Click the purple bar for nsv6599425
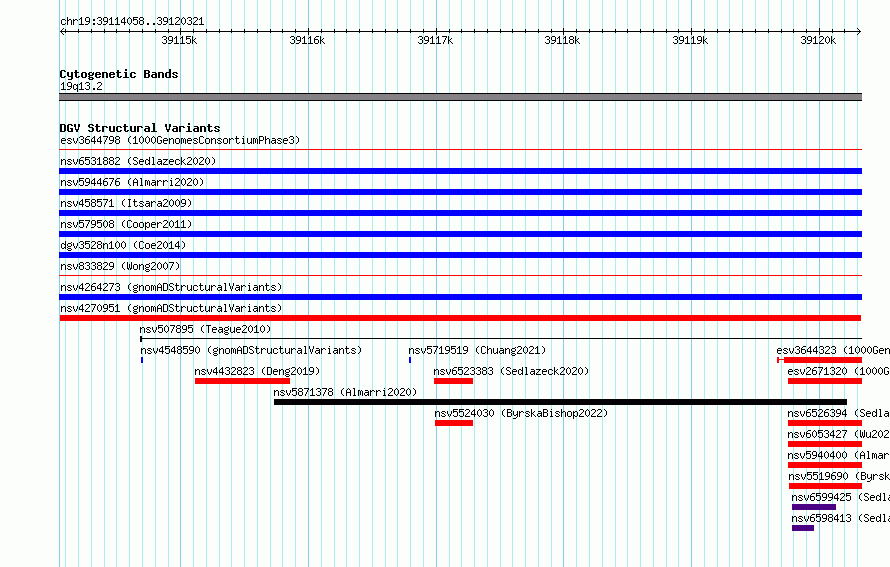Viewport: 890px width, 567px height. [814, 507]
